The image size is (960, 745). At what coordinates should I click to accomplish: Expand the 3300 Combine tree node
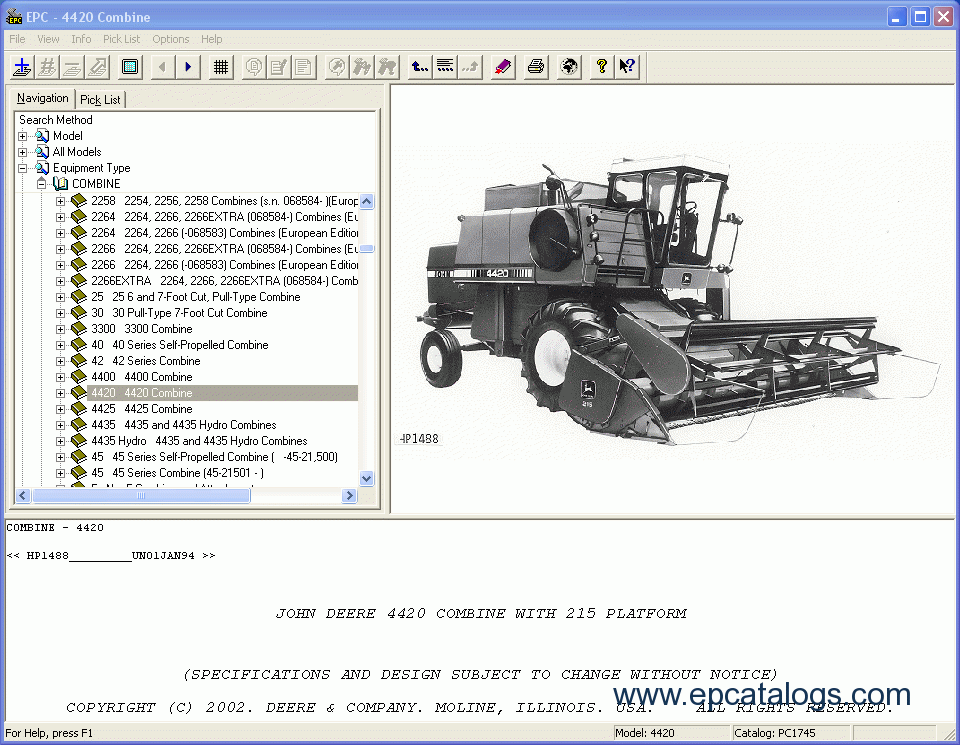point(60,329)
